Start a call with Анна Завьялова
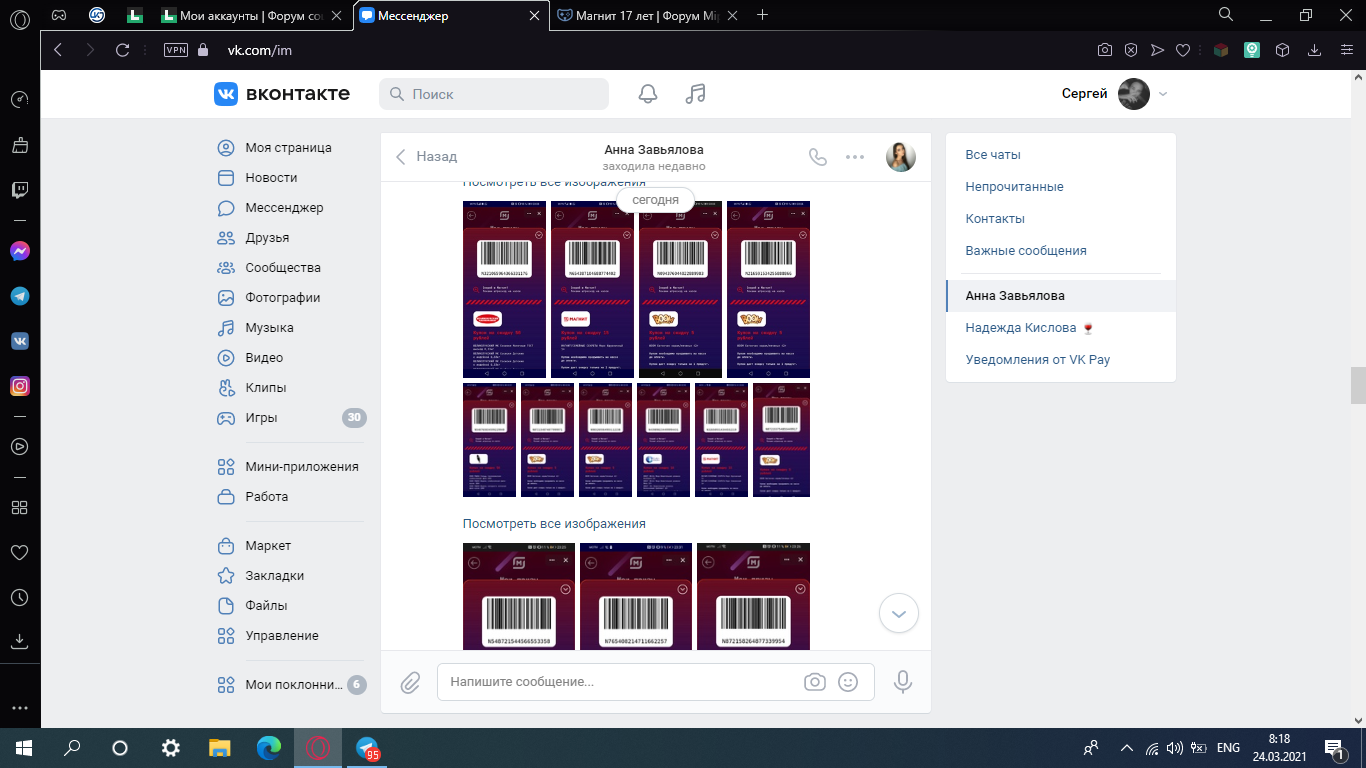The image size is (1366, 768). [x=818, y=156]
